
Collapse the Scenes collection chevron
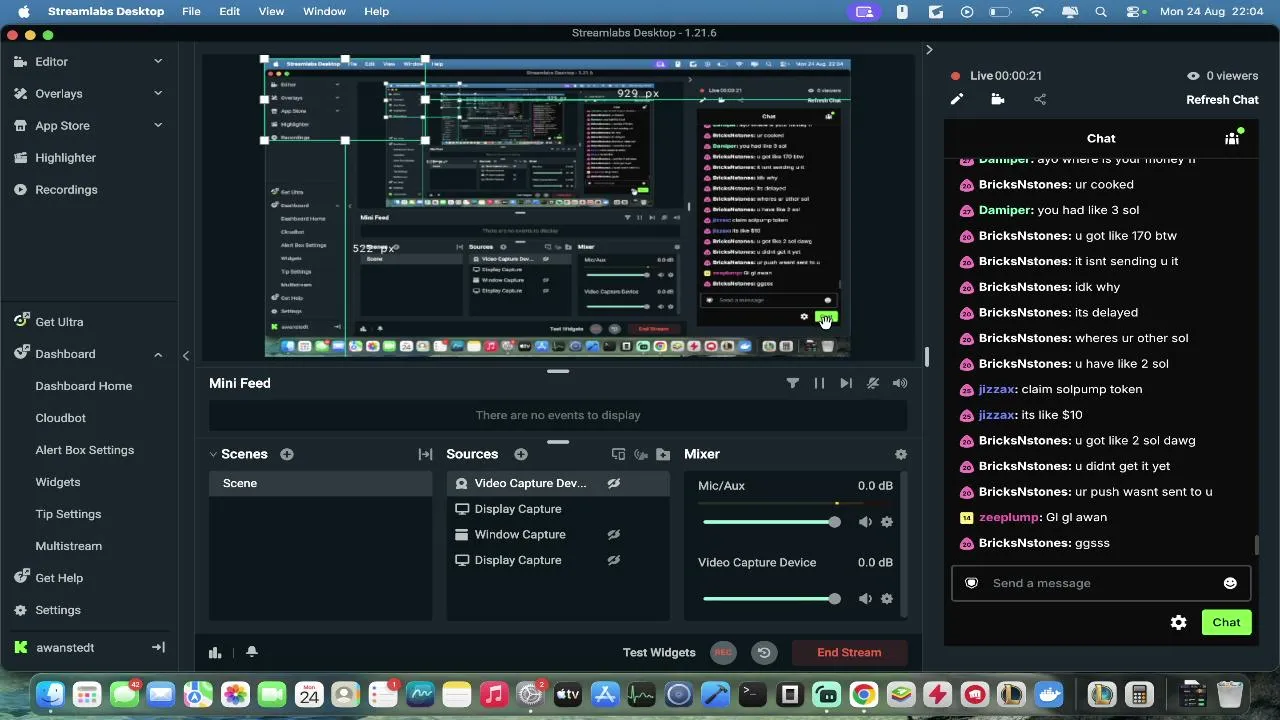point(213,454)
